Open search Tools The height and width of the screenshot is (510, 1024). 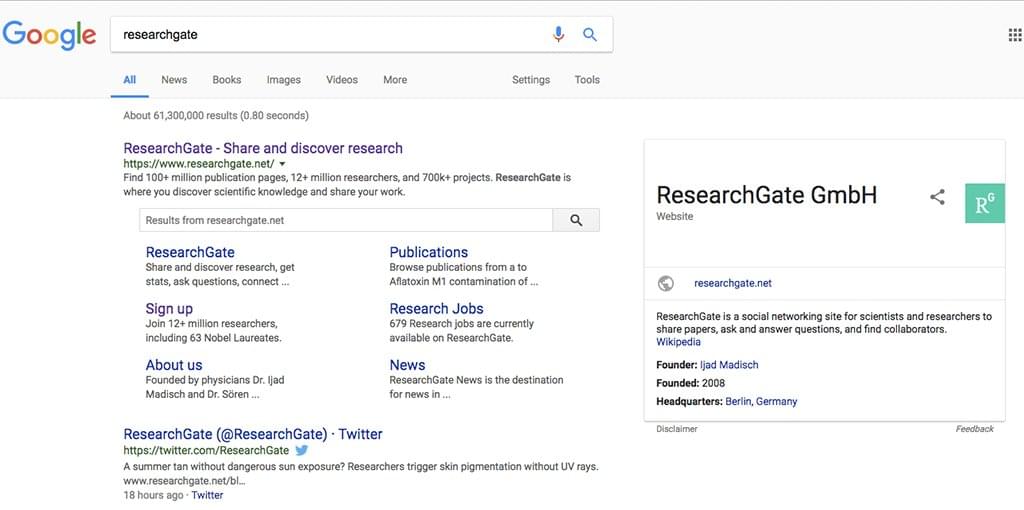point(586,80)
